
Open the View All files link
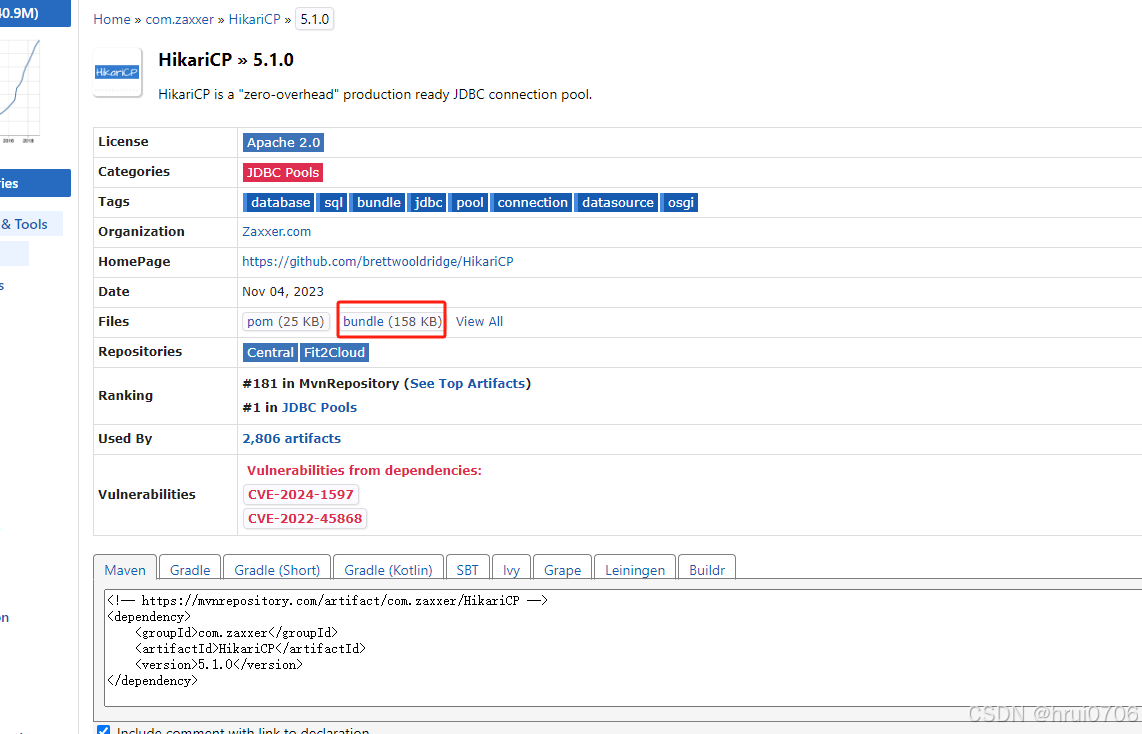479,321
